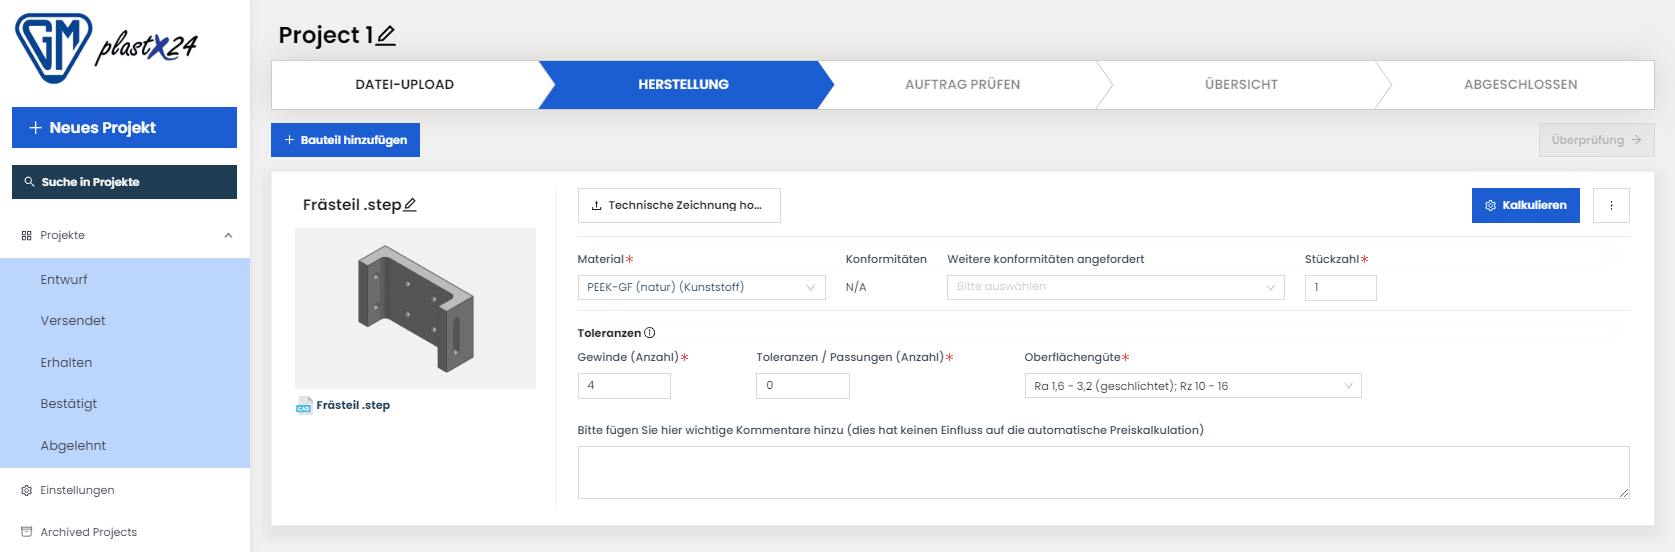Click edit pencil next to Frästeil .step title

[x=410, y=205]
